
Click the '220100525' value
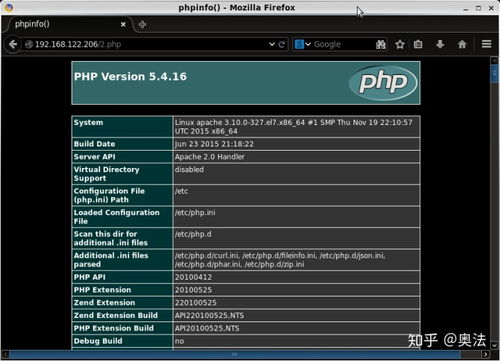click(196, 303)
